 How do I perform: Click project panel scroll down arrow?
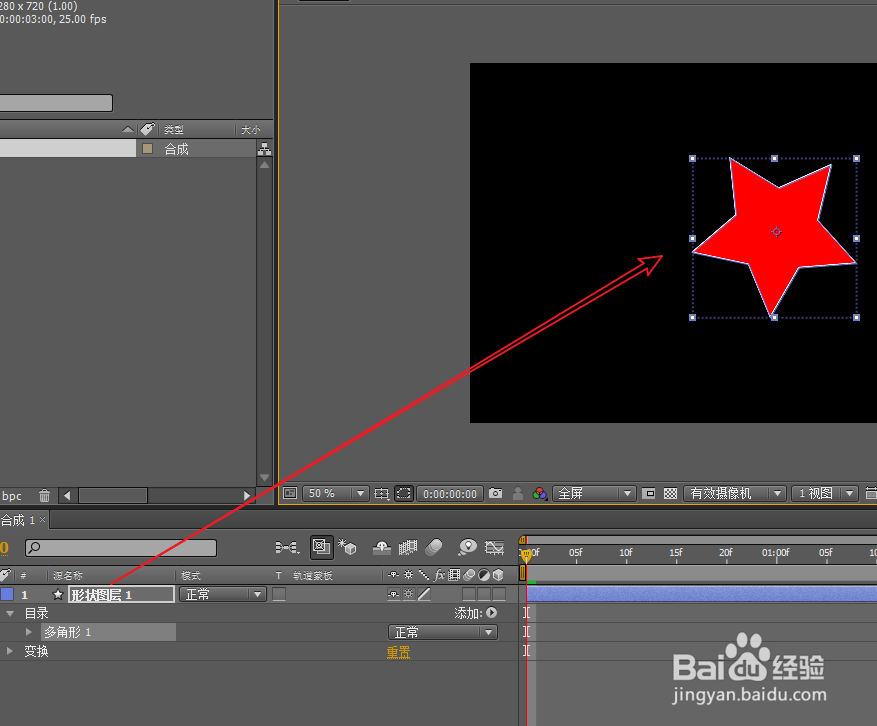pyautogui.click(x=265, y=478)
